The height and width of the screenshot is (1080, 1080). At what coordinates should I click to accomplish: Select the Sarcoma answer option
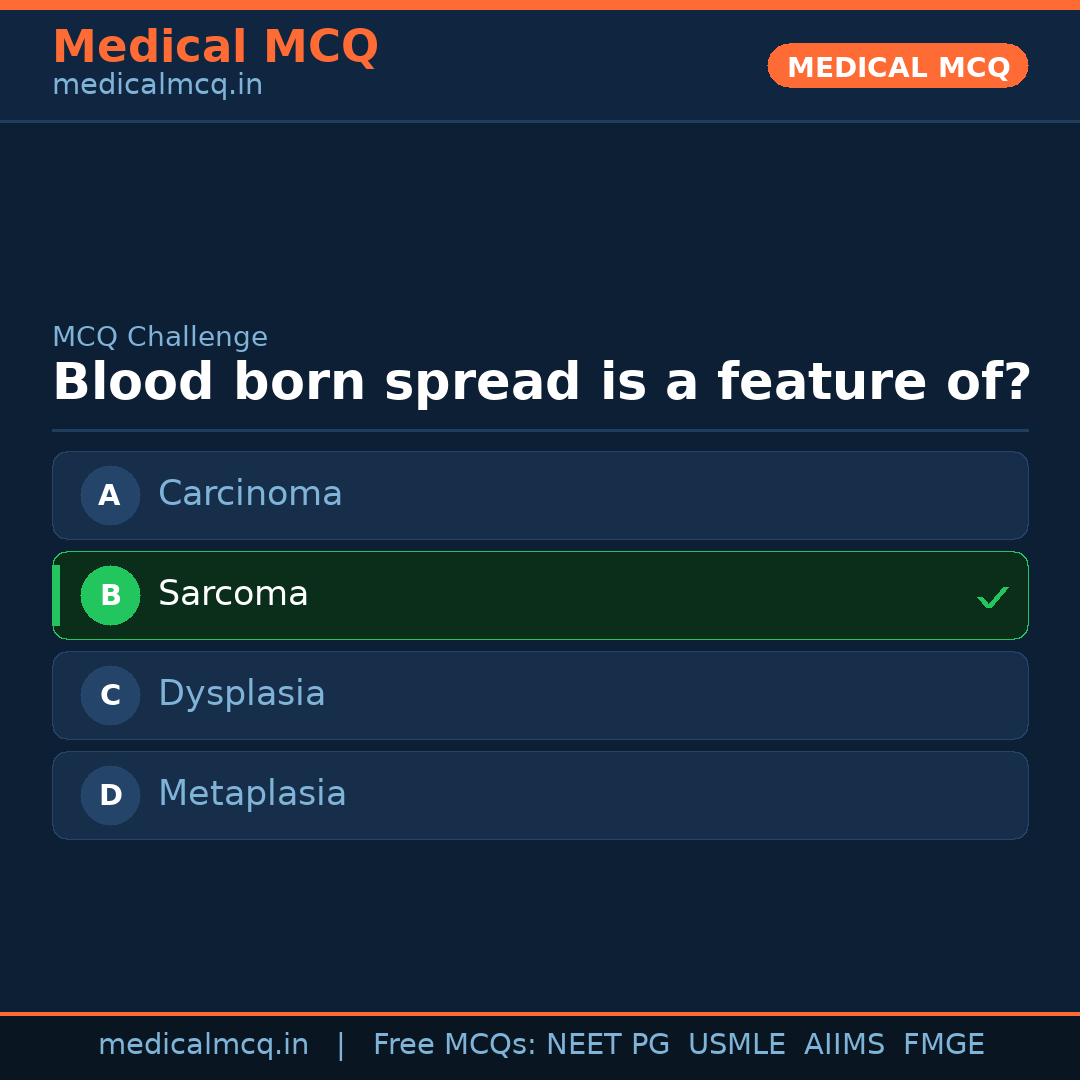540,595
